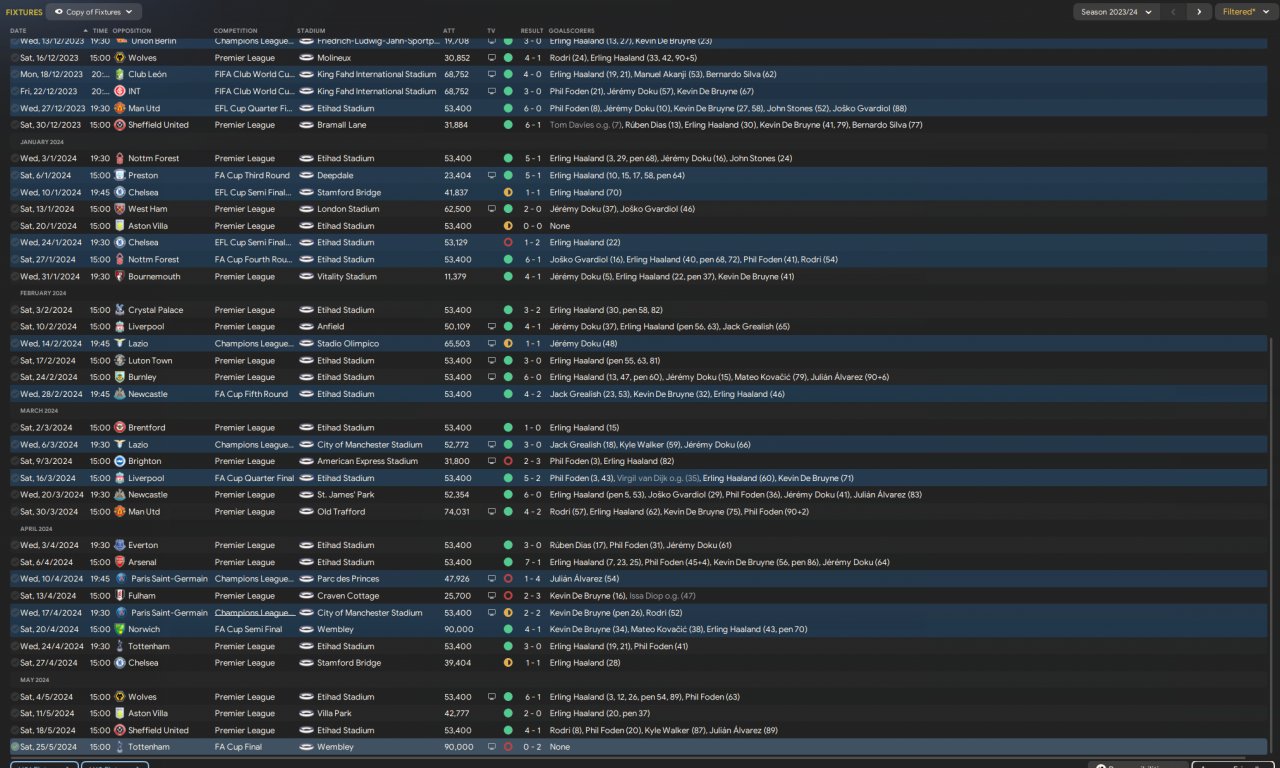
Task: Click the FA Cup Third Round competition text
Action: 252,175
